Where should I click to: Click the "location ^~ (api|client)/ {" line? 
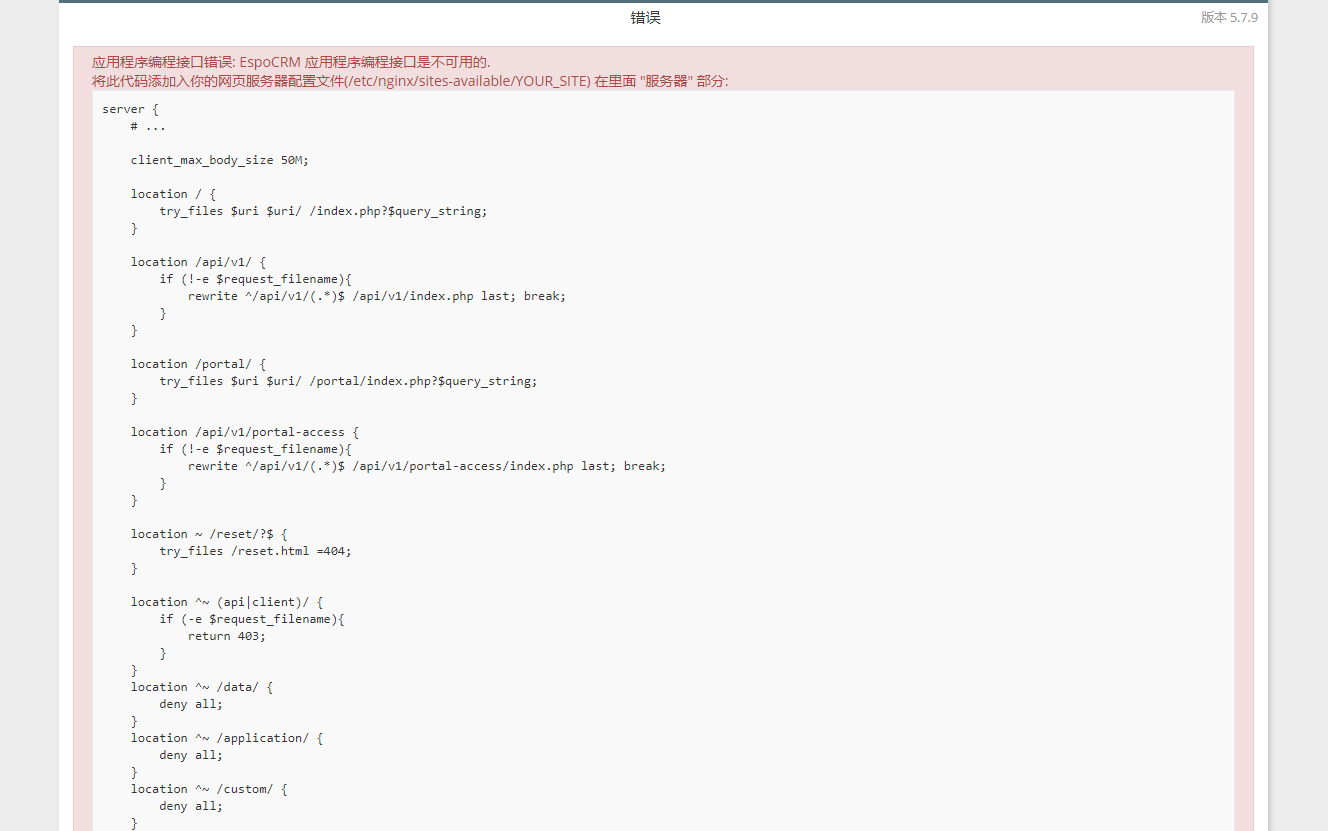click(x=227, y=602)
